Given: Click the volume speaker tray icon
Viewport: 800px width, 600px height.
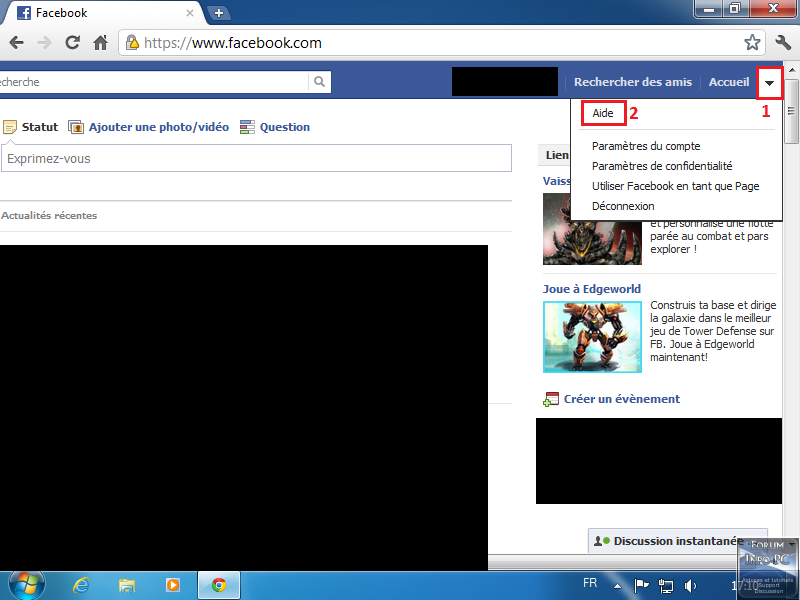Looking at the screenshot, I should (690, 585).
